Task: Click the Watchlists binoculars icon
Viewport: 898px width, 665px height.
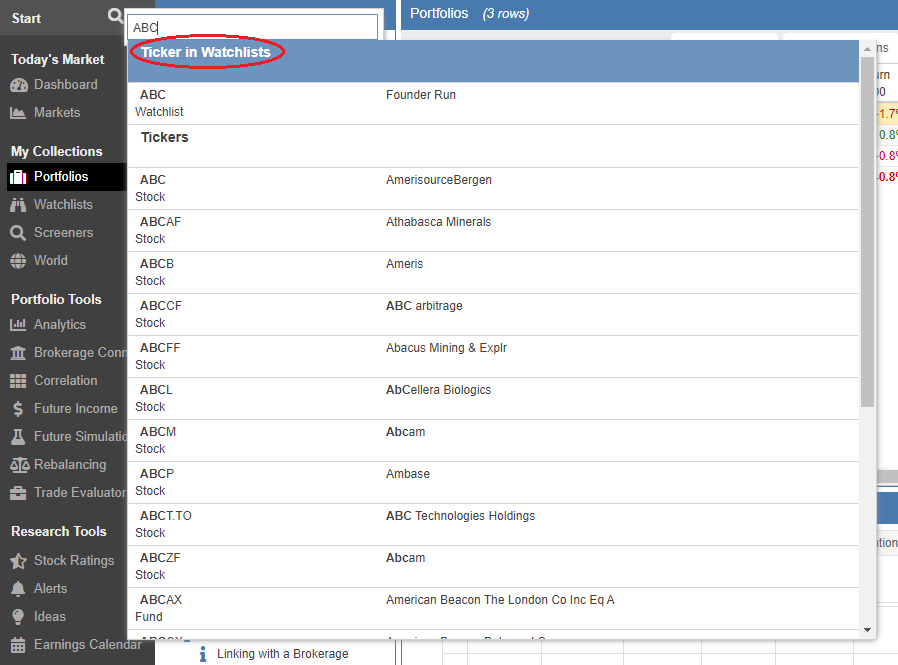Action: pos(18,205)
